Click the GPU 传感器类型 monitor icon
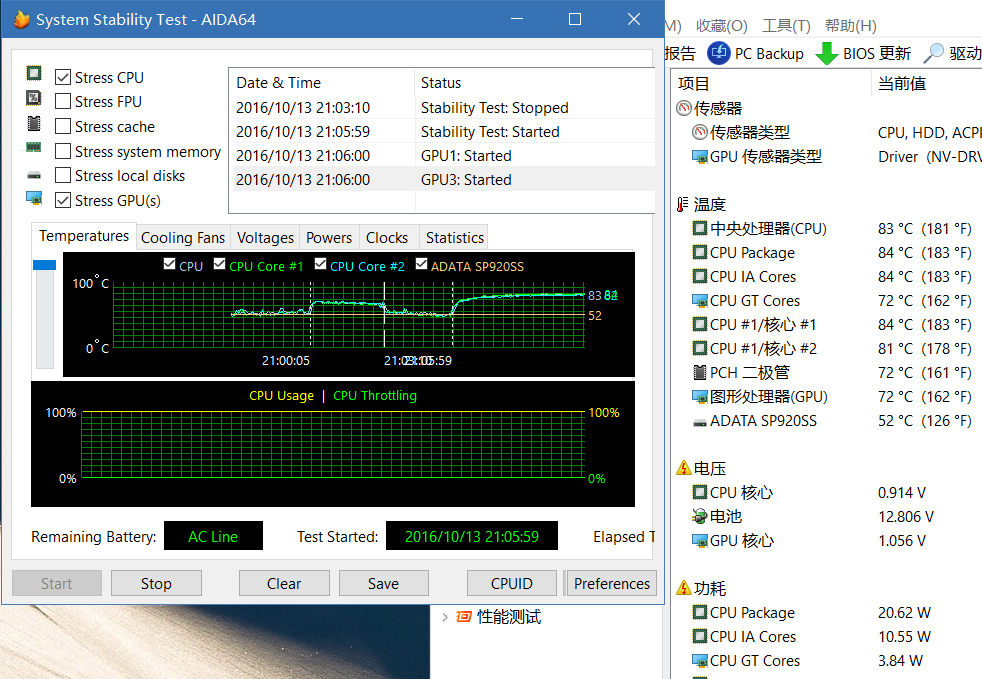 click(700, 157)
